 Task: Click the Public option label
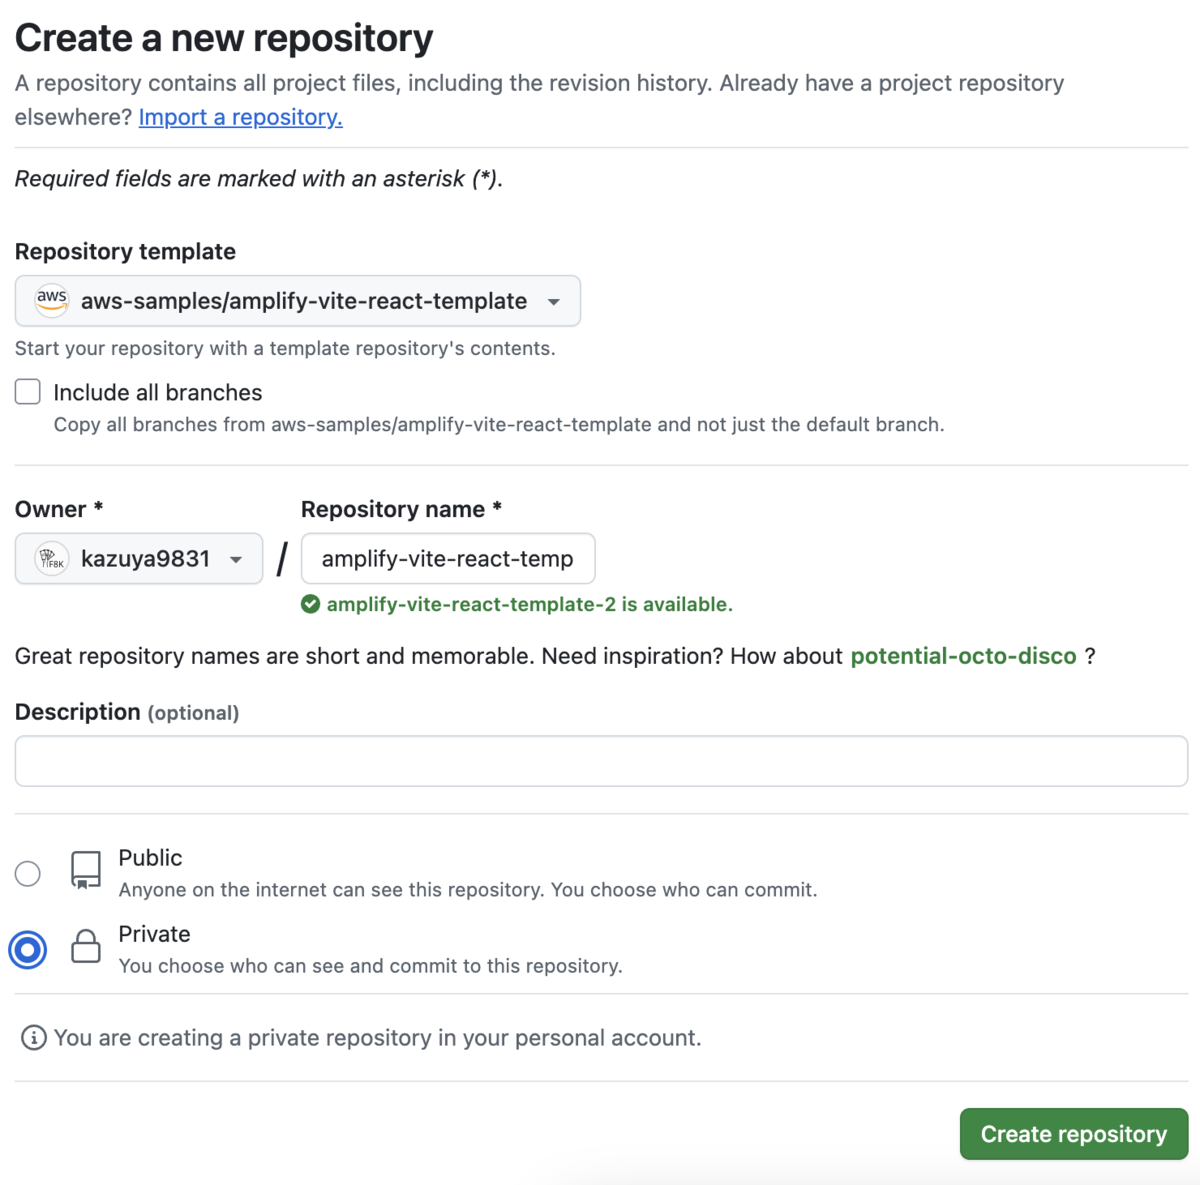click(150, 858)
